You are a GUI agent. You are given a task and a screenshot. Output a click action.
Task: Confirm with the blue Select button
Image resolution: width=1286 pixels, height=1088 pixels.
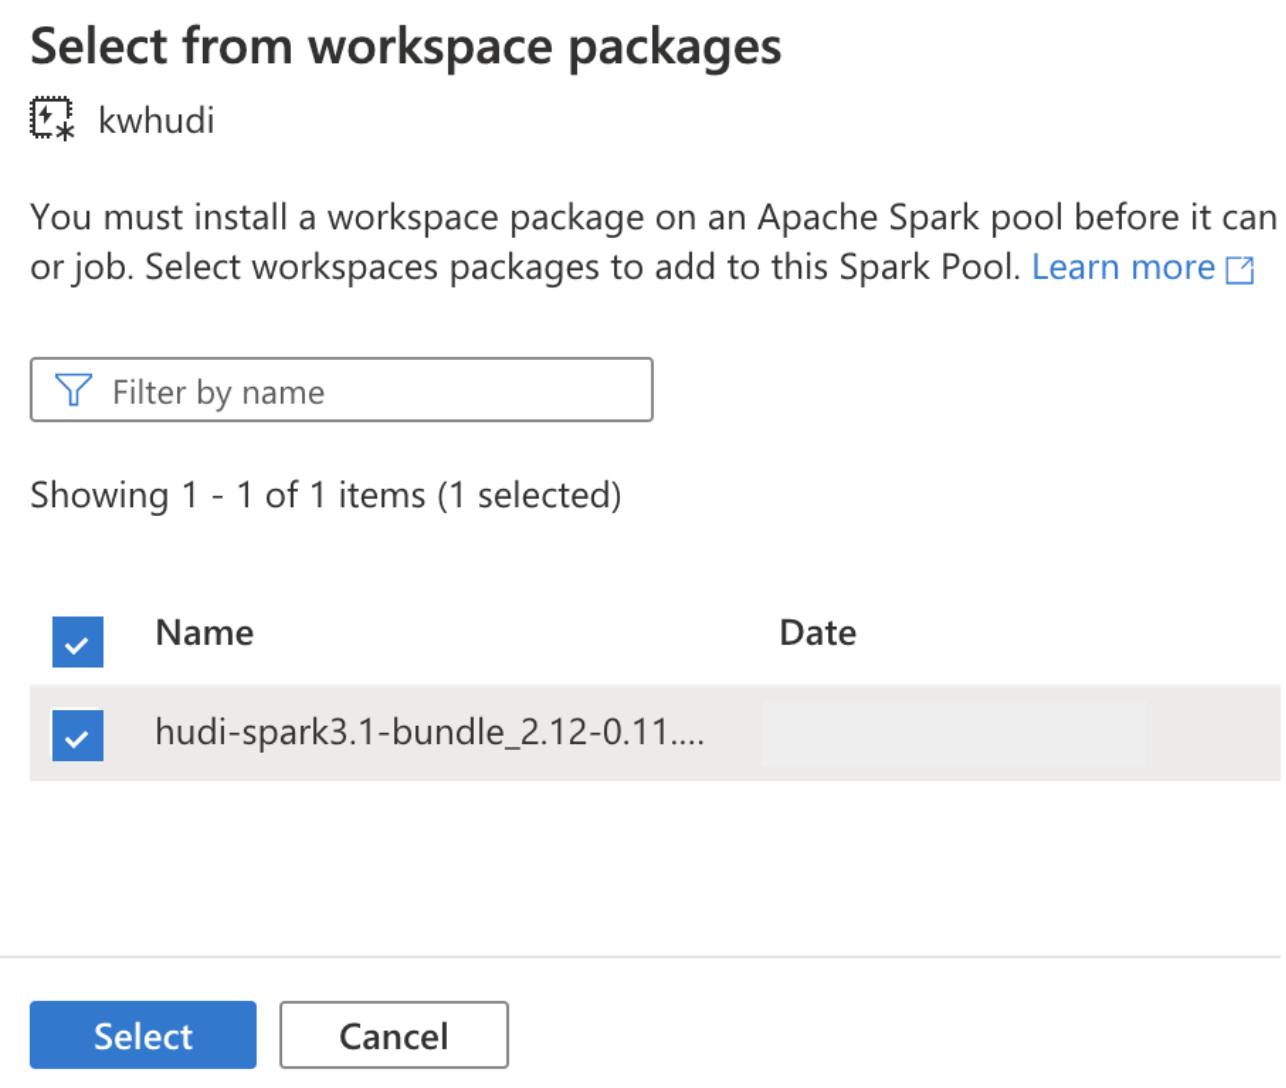point(143,1035)
